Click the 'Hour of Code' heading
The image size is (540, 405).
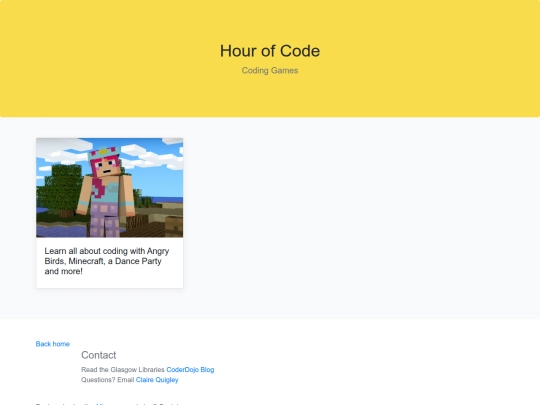point(270,51)
